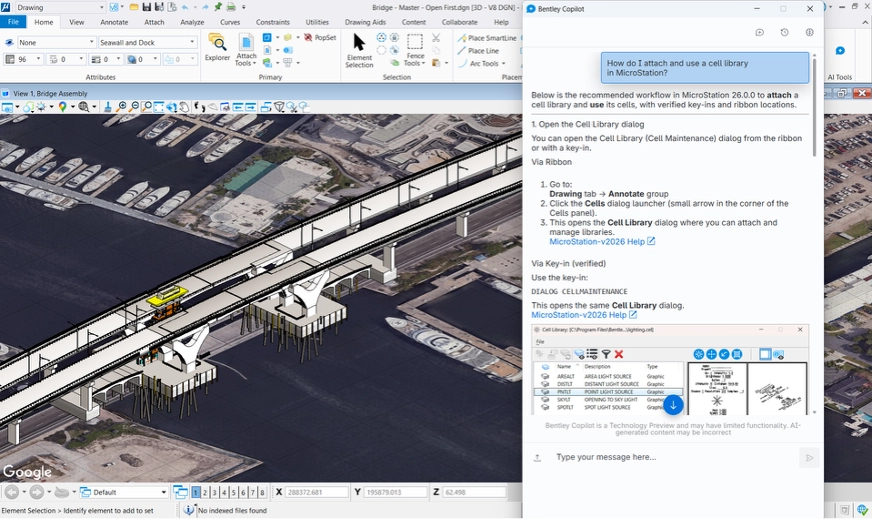Screen dimensions: 875x520
Task: Switch to the Analyze ribbon tab
Action: [x=192, y=22]
